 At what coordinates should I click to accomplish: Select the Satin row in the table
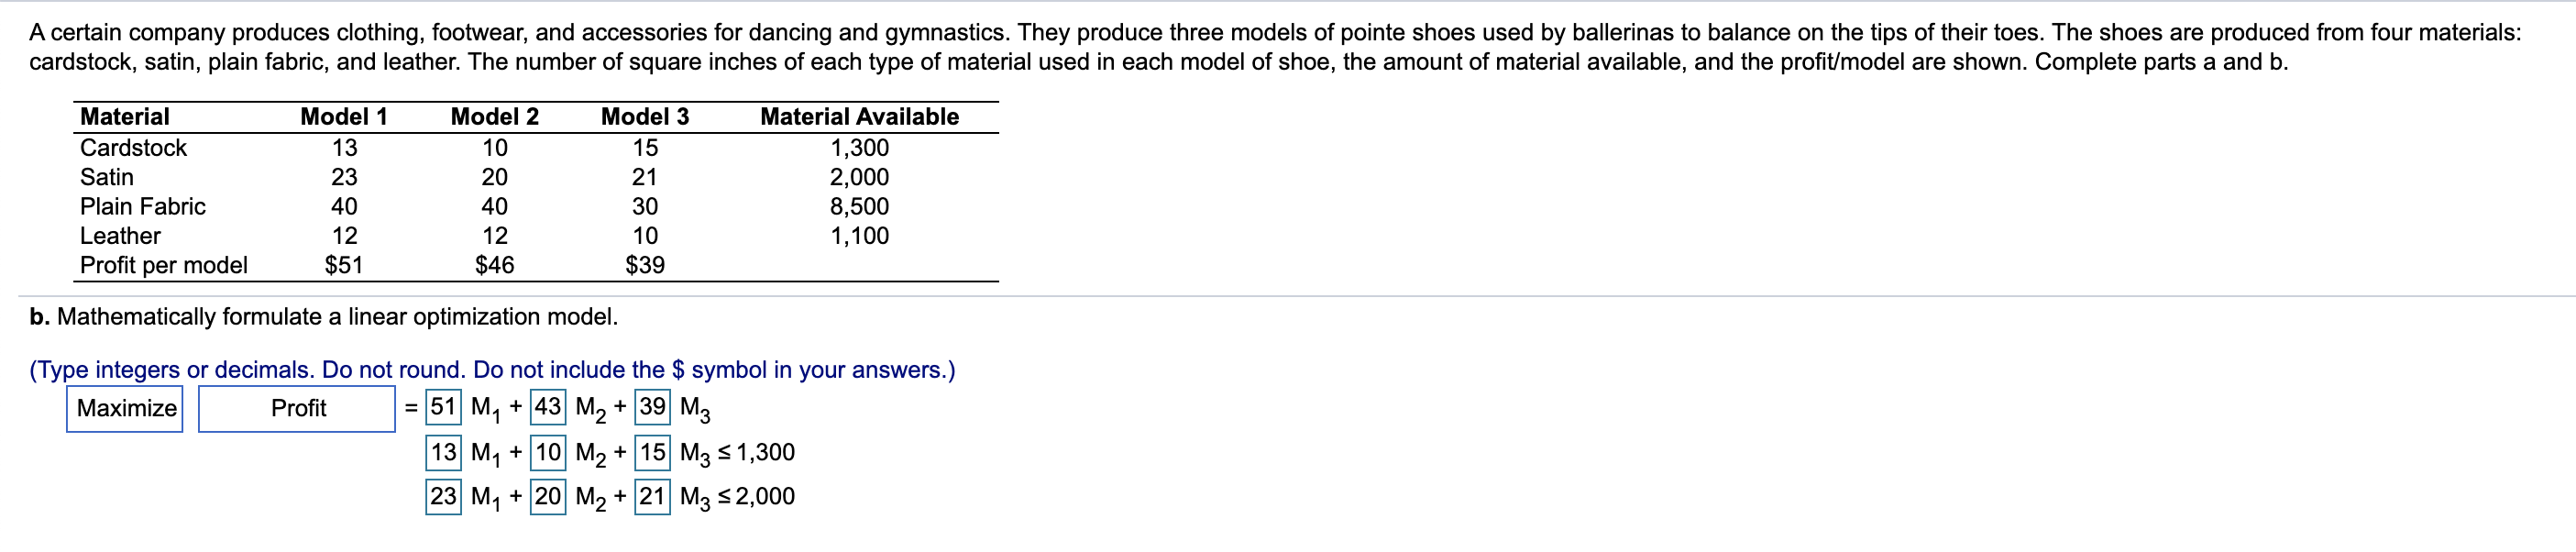pyautogui.click(x=107, y=178)
